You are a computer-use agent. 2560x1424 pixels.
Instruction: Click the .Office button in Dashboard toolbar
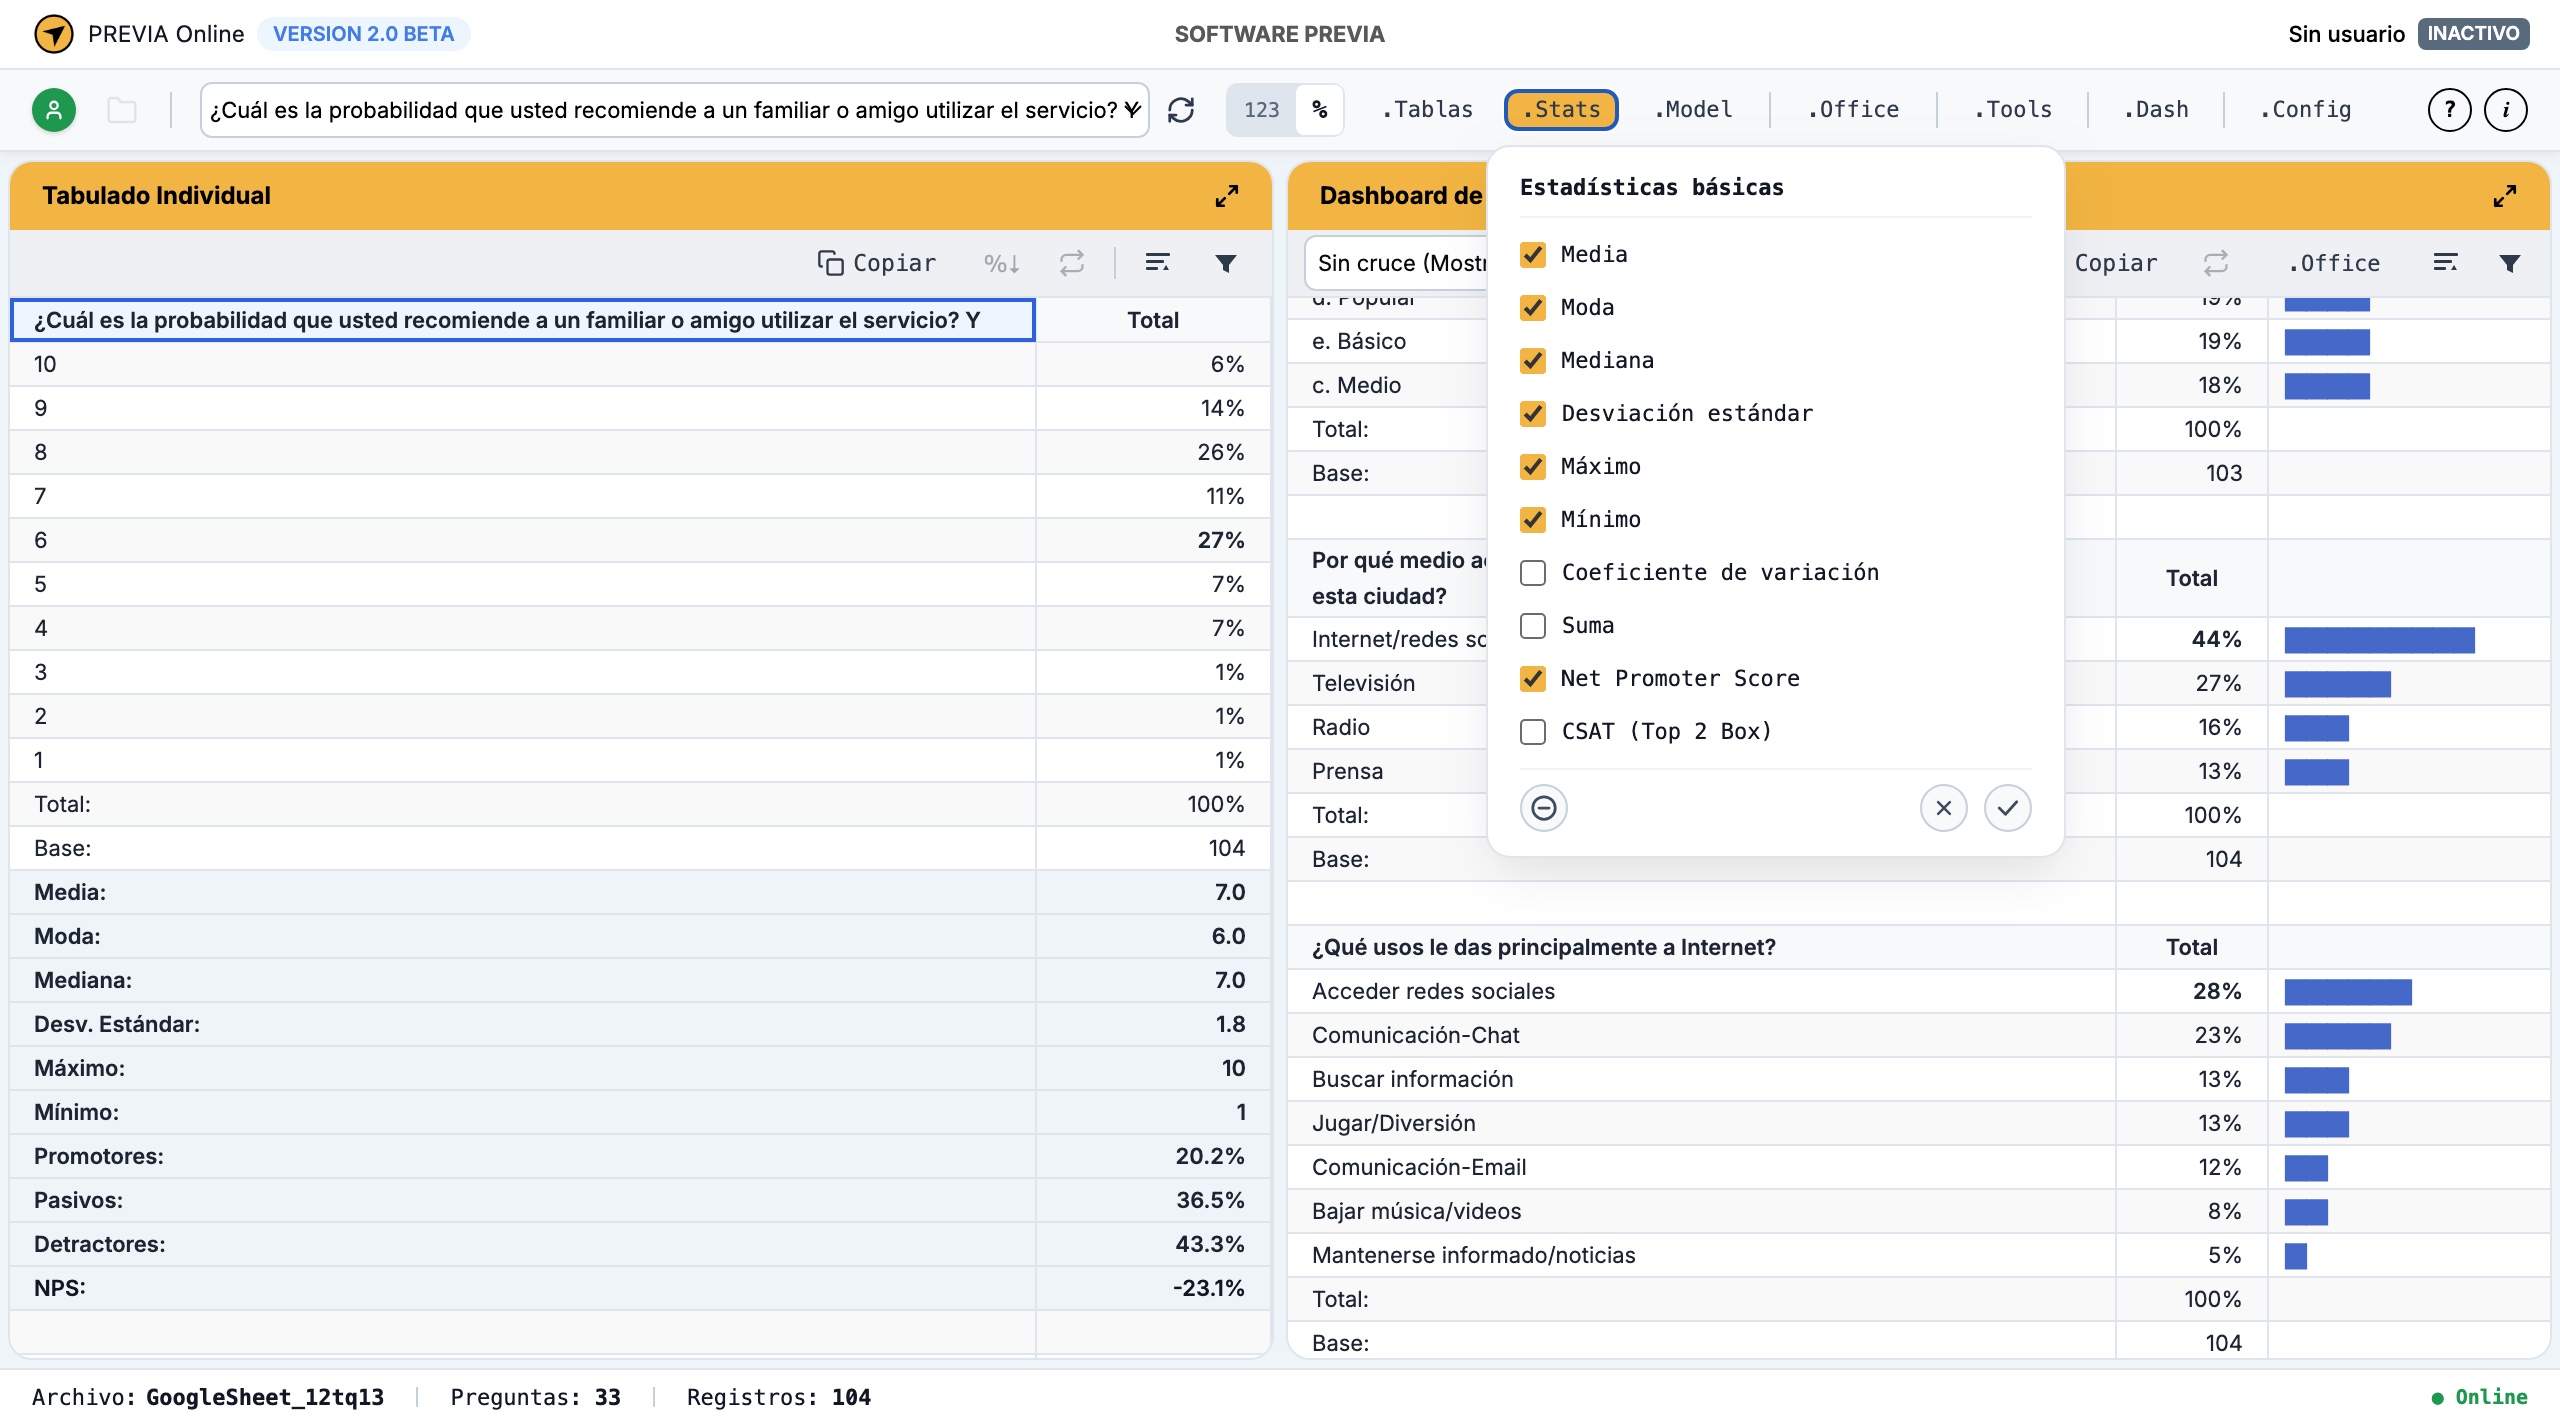(x=2334, y=263)
